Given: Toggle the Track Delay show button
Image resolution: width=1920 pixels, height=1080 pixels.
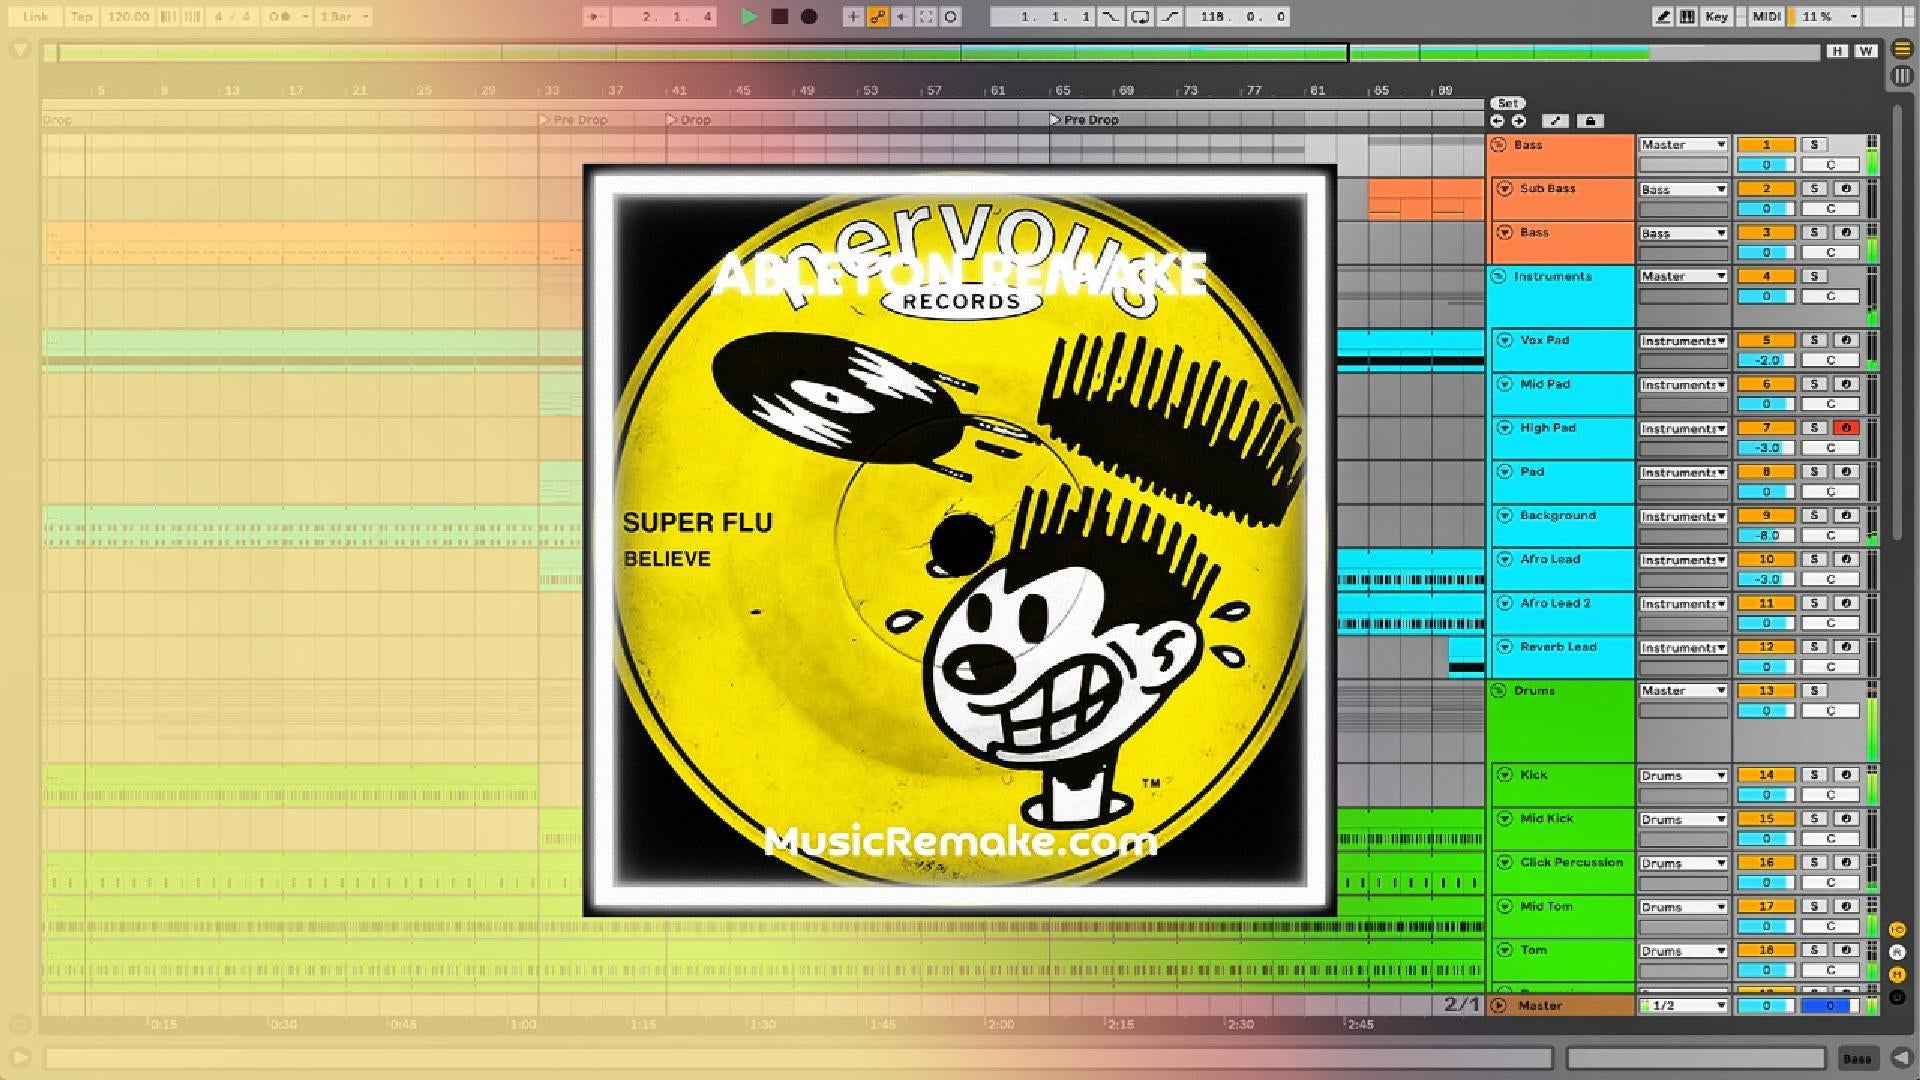Looking at the screenshot, I should click(1897, 997).
